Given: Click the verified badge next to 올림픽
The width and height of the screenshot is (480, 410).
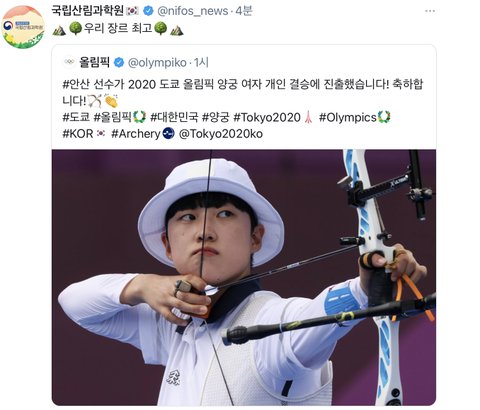Looking at the screenshot, I should (119, 62).
